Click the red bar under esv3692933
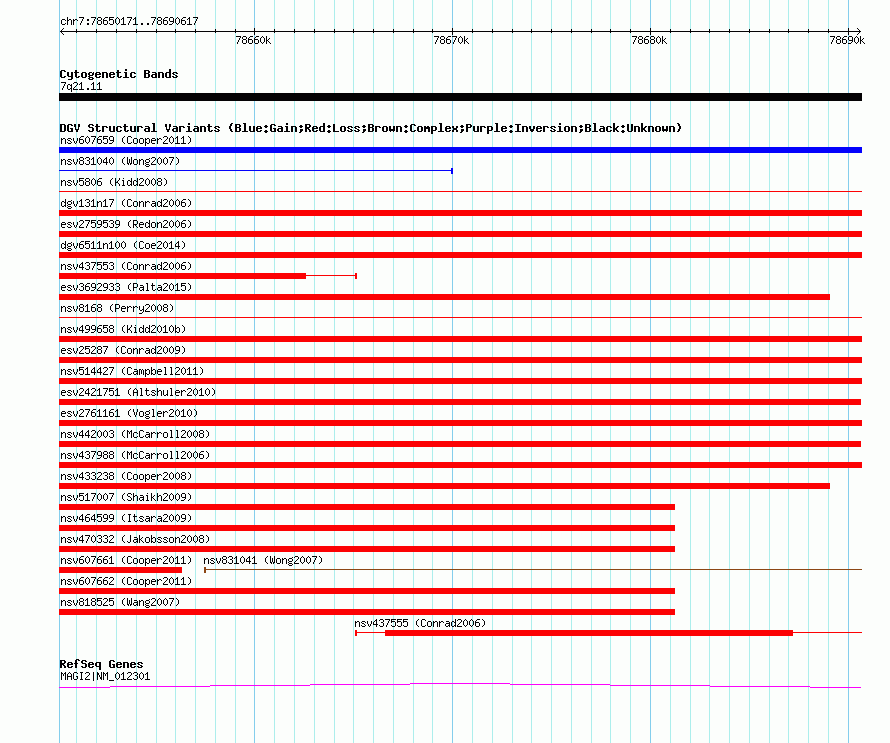 tap(444, 297)
